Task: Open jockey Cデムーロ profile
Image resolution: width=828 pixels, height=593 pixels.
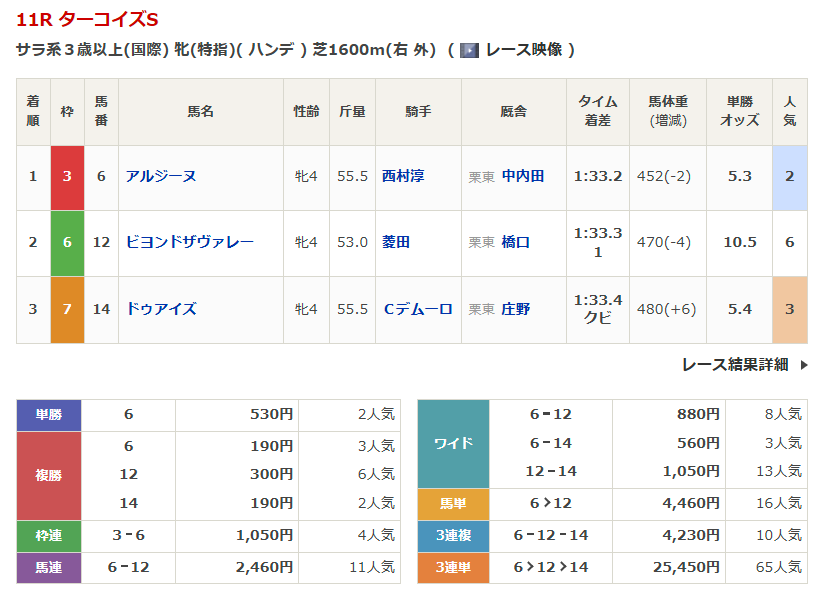Action: (x=418, y=309)
